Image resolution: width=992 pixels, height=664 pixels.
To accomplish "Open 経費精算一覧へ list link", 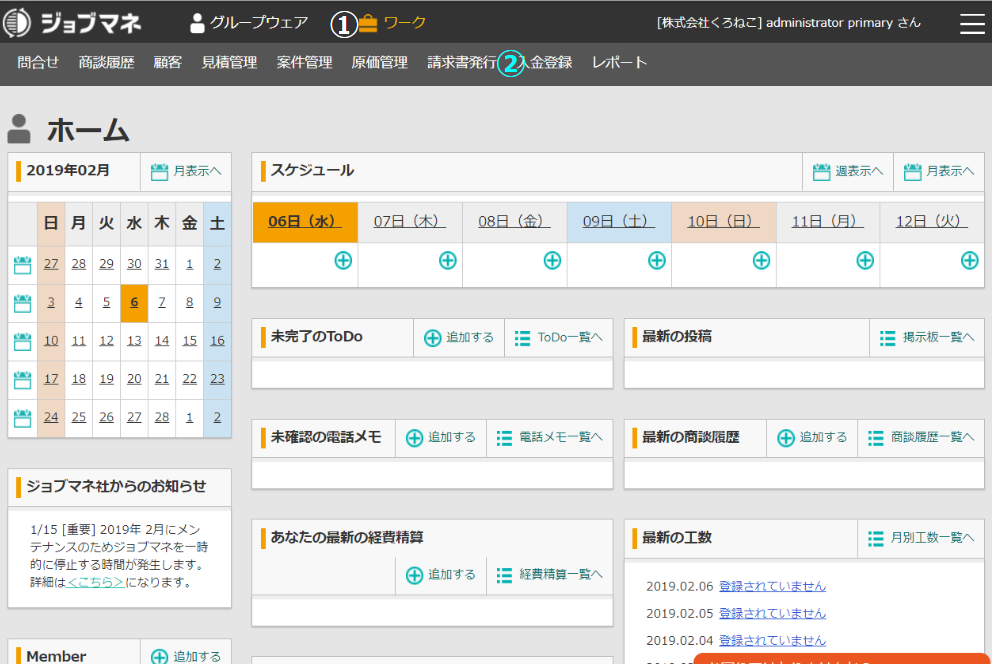I will point(550,575).
